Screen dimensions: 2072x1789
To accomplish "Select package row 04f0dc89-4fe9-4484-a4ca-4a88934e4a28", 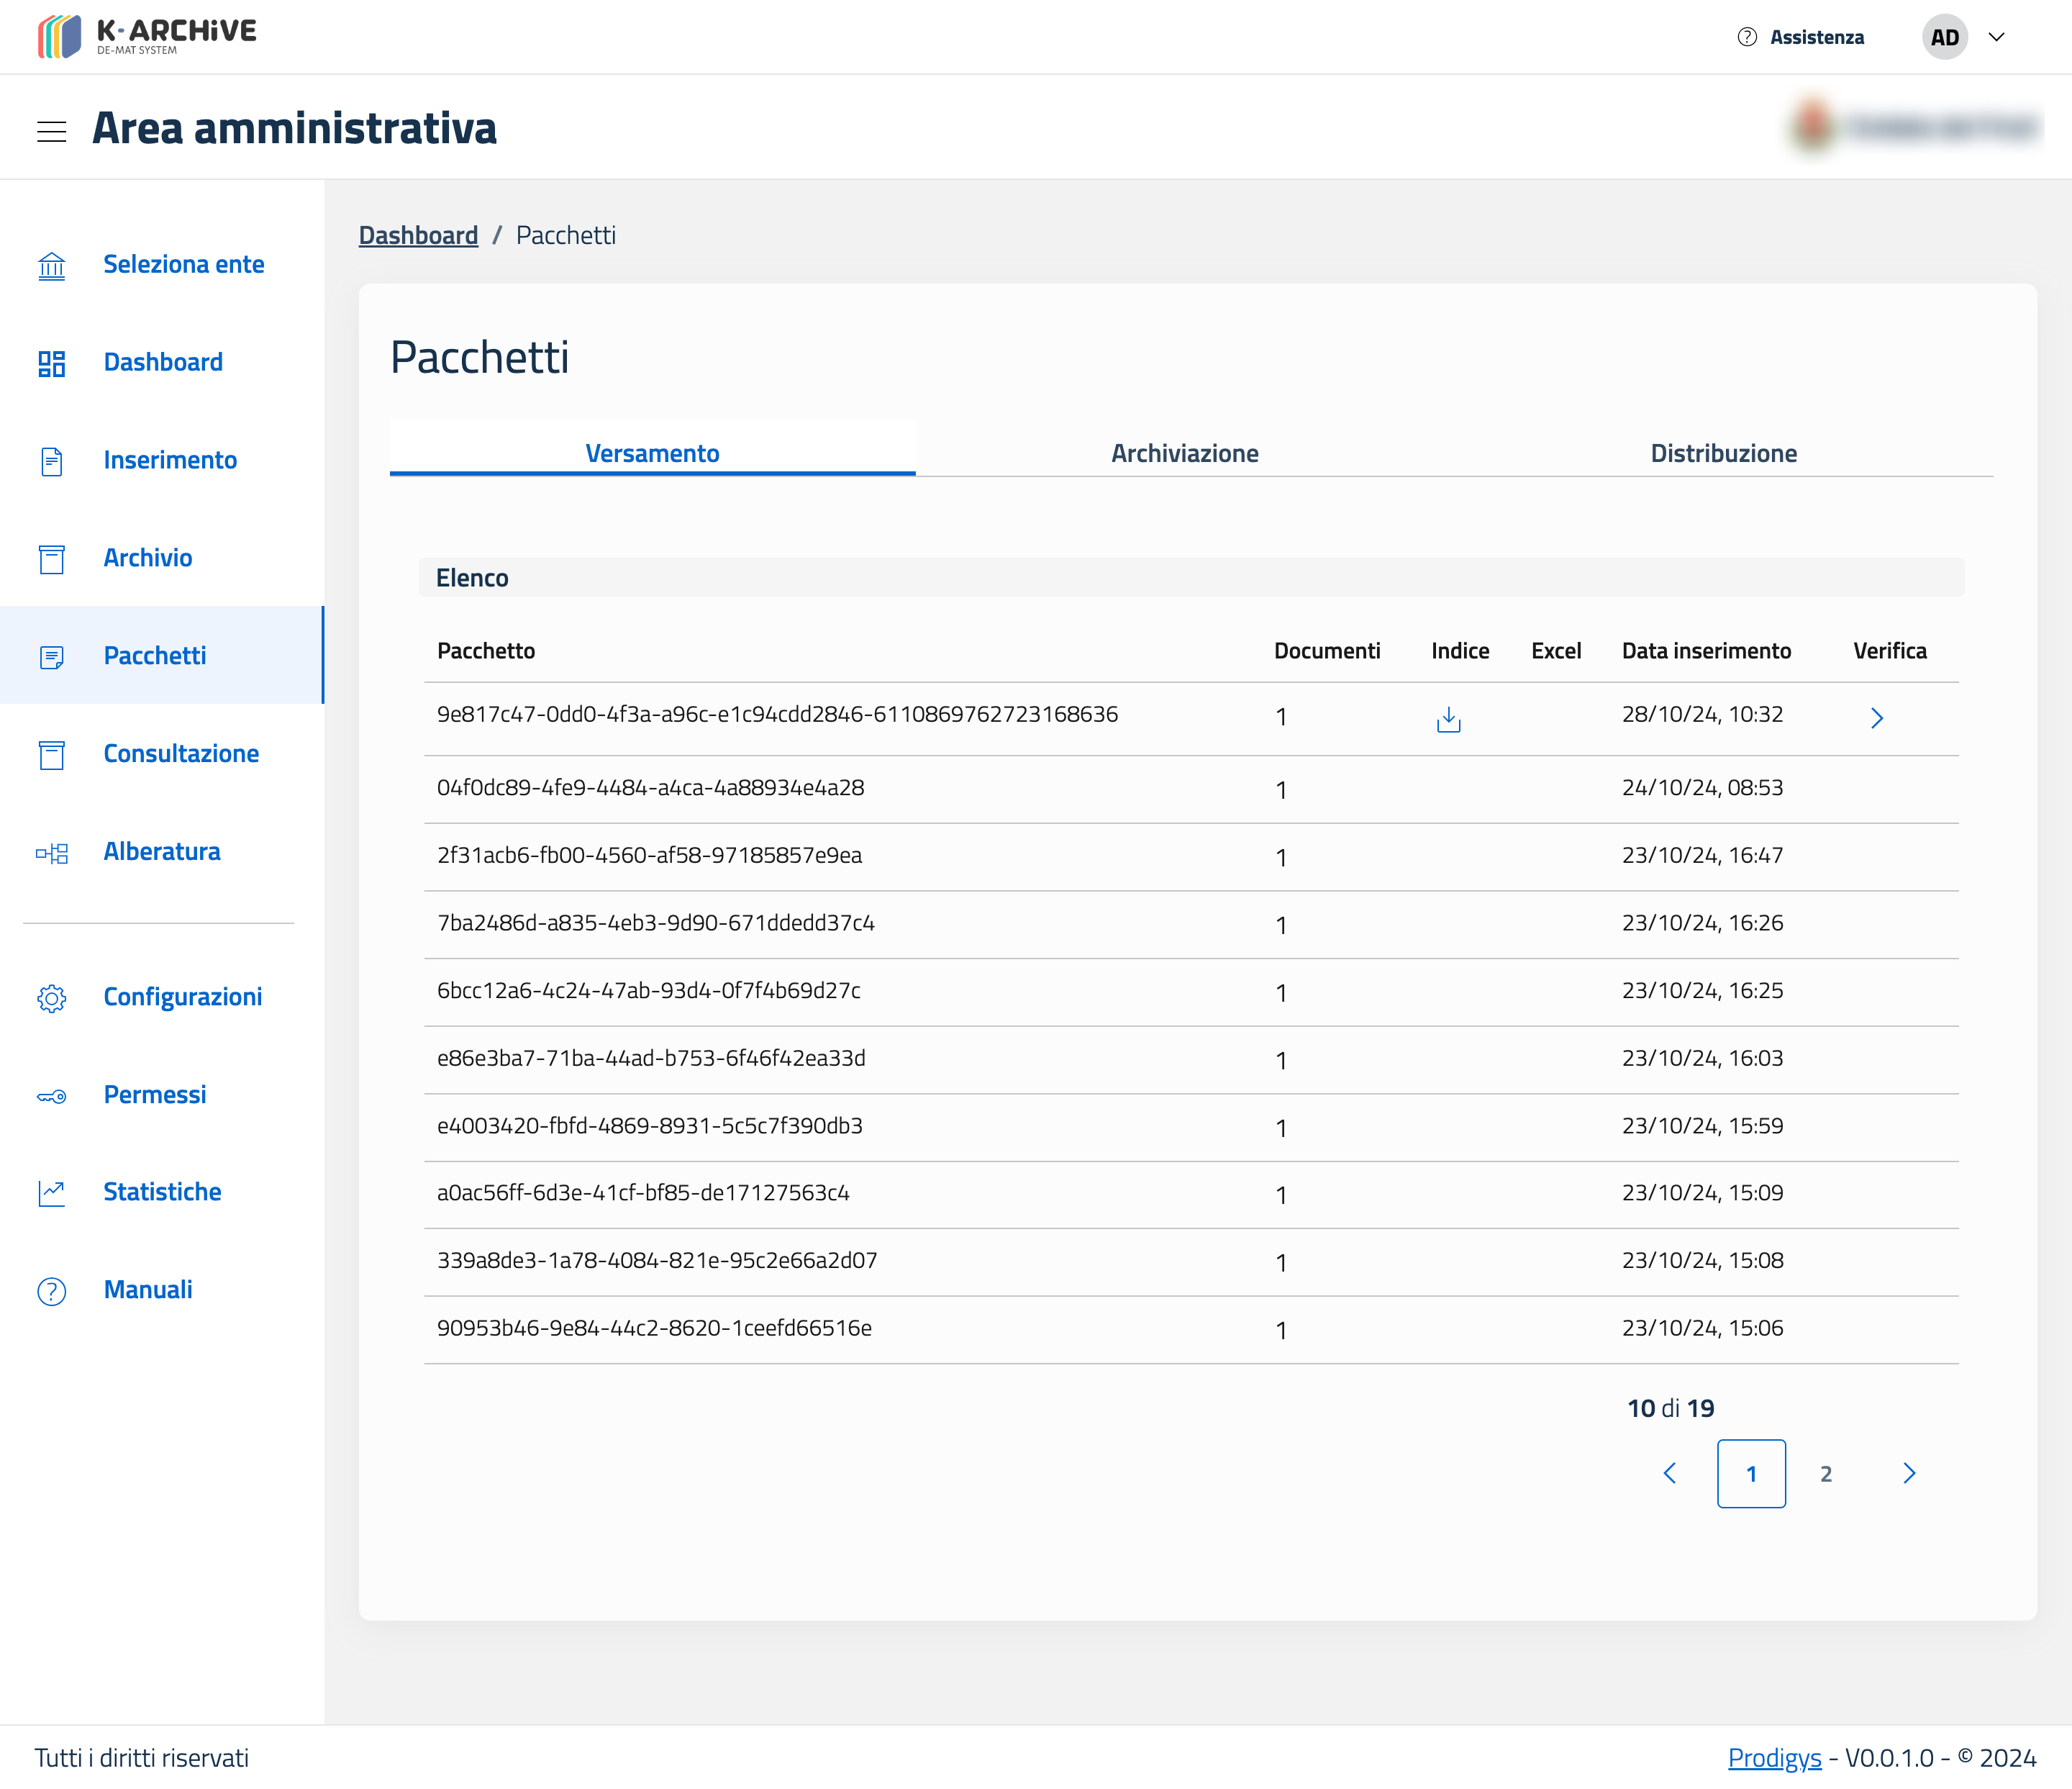I will tap(650, 788).
